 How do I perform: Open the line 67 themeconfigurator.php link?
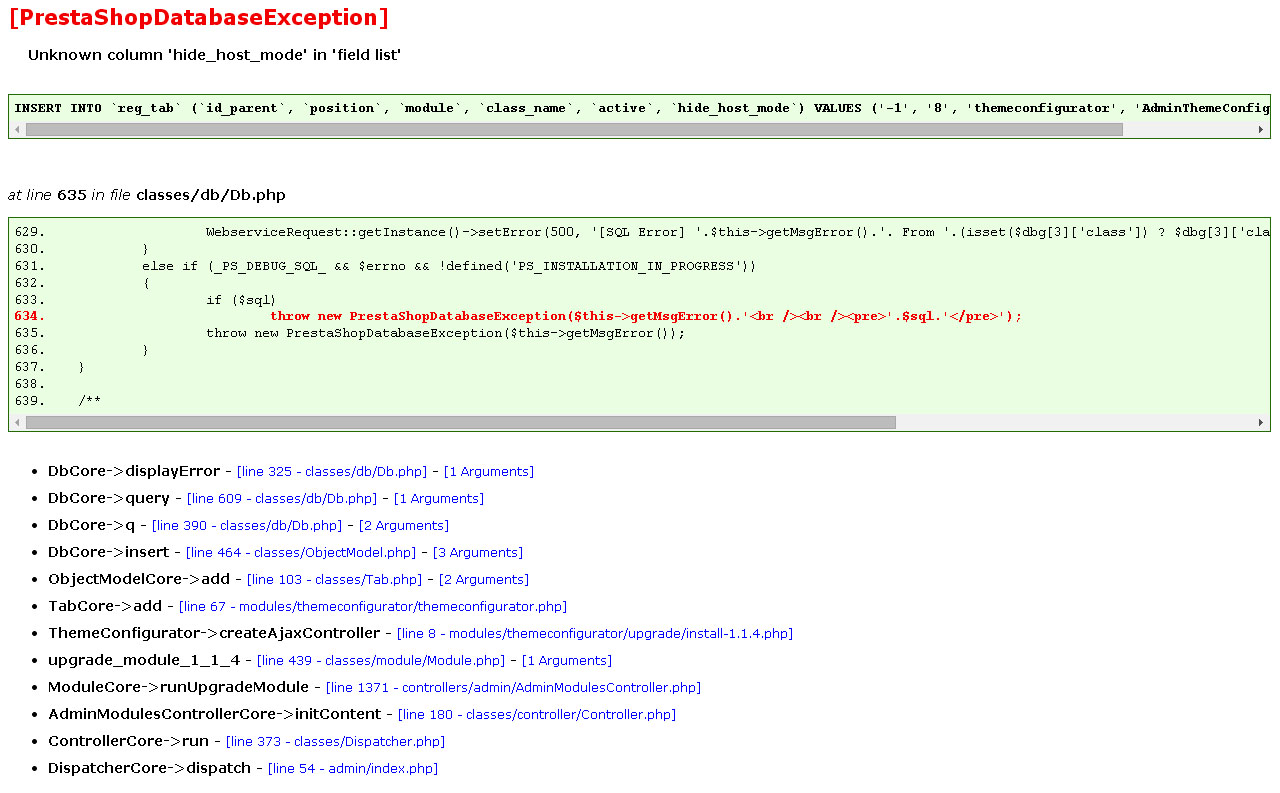tap(373, 606)
